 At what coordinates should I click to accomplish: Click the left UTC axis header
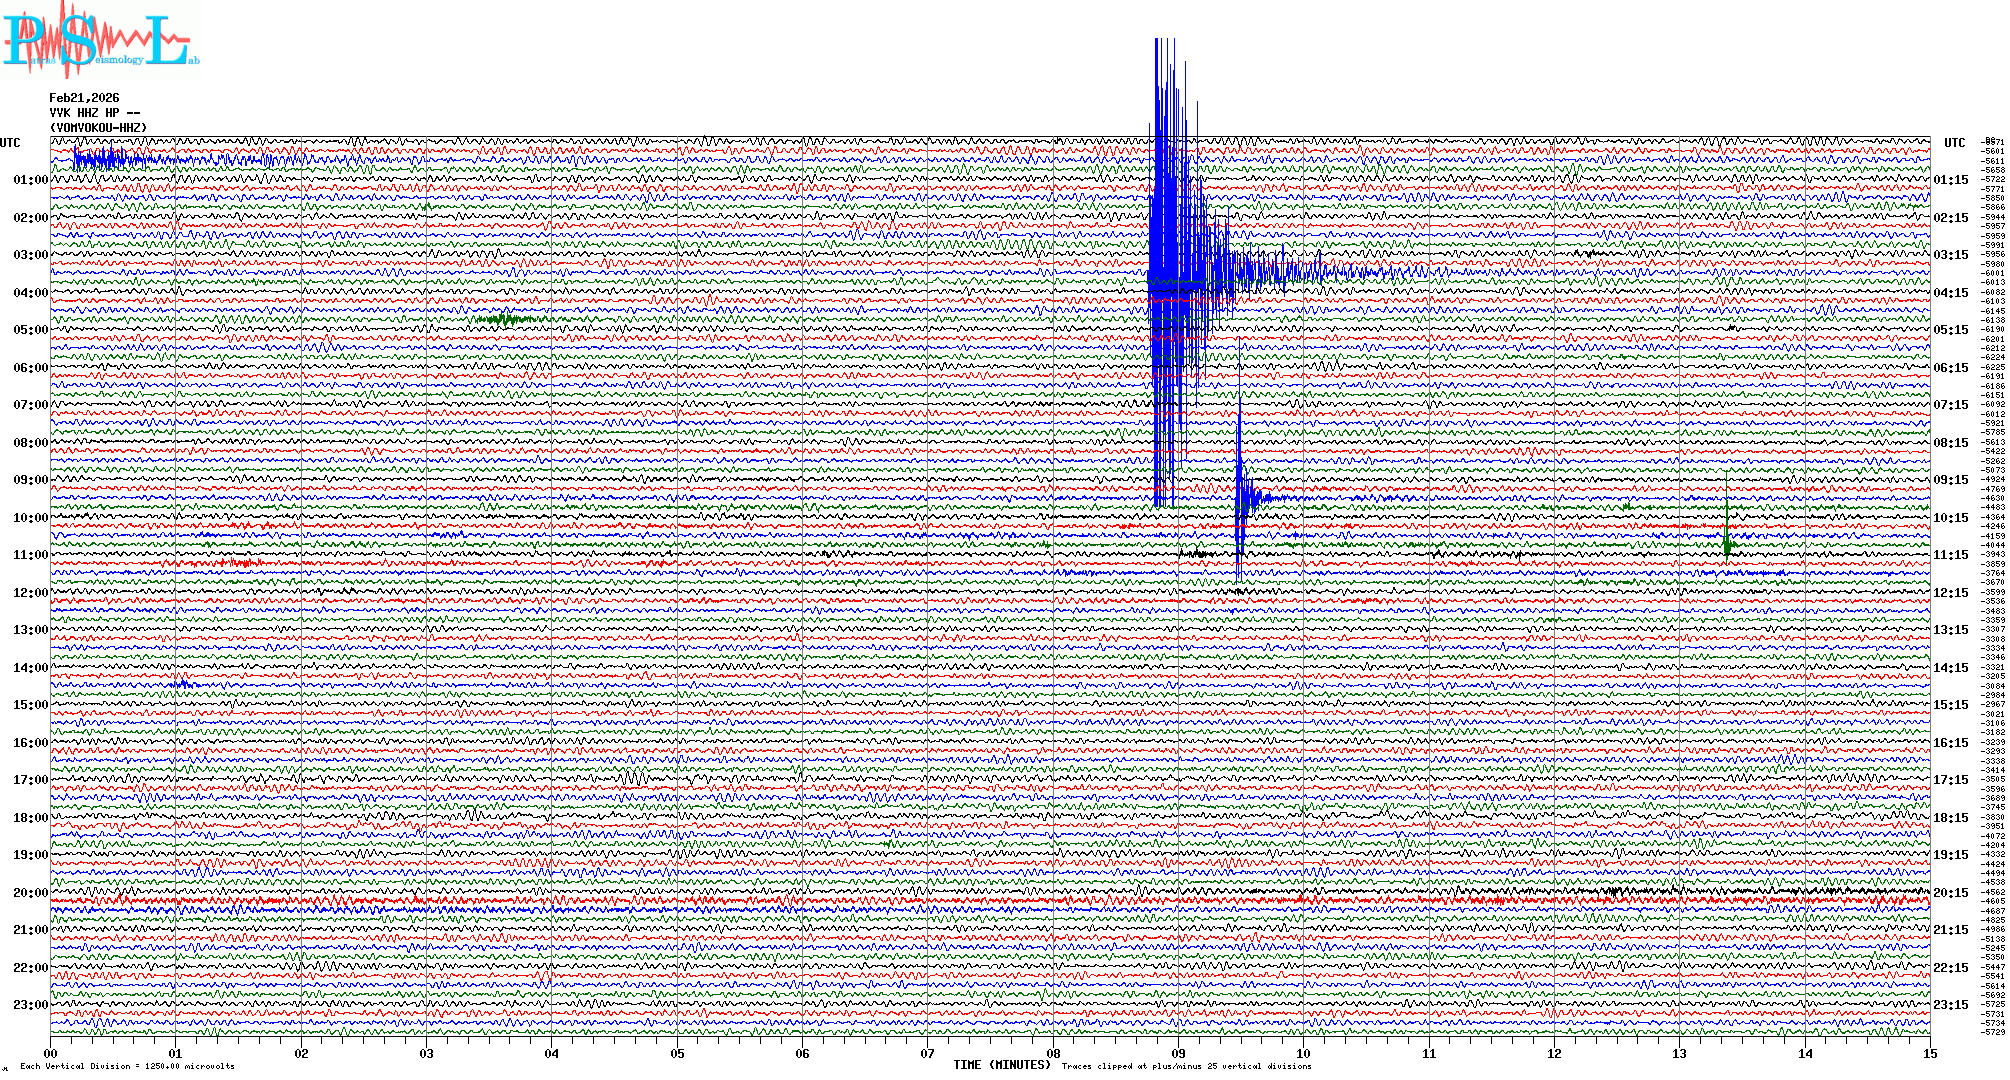click(x=10, y=143)
